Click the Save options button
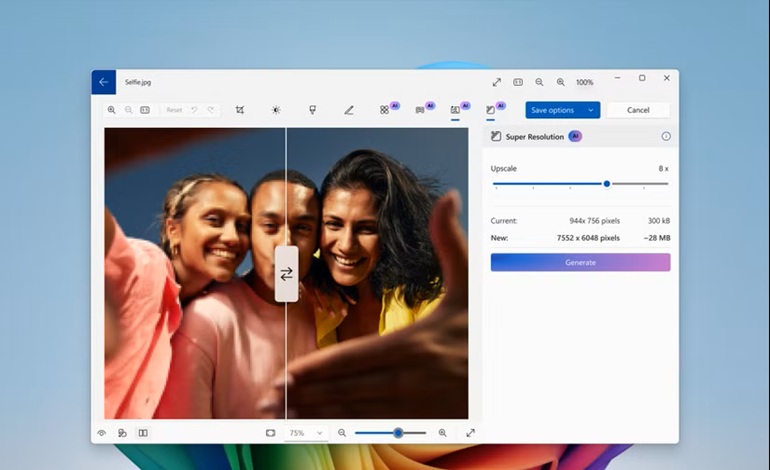The height and width of the screenshot is (470, 770). 553,110
